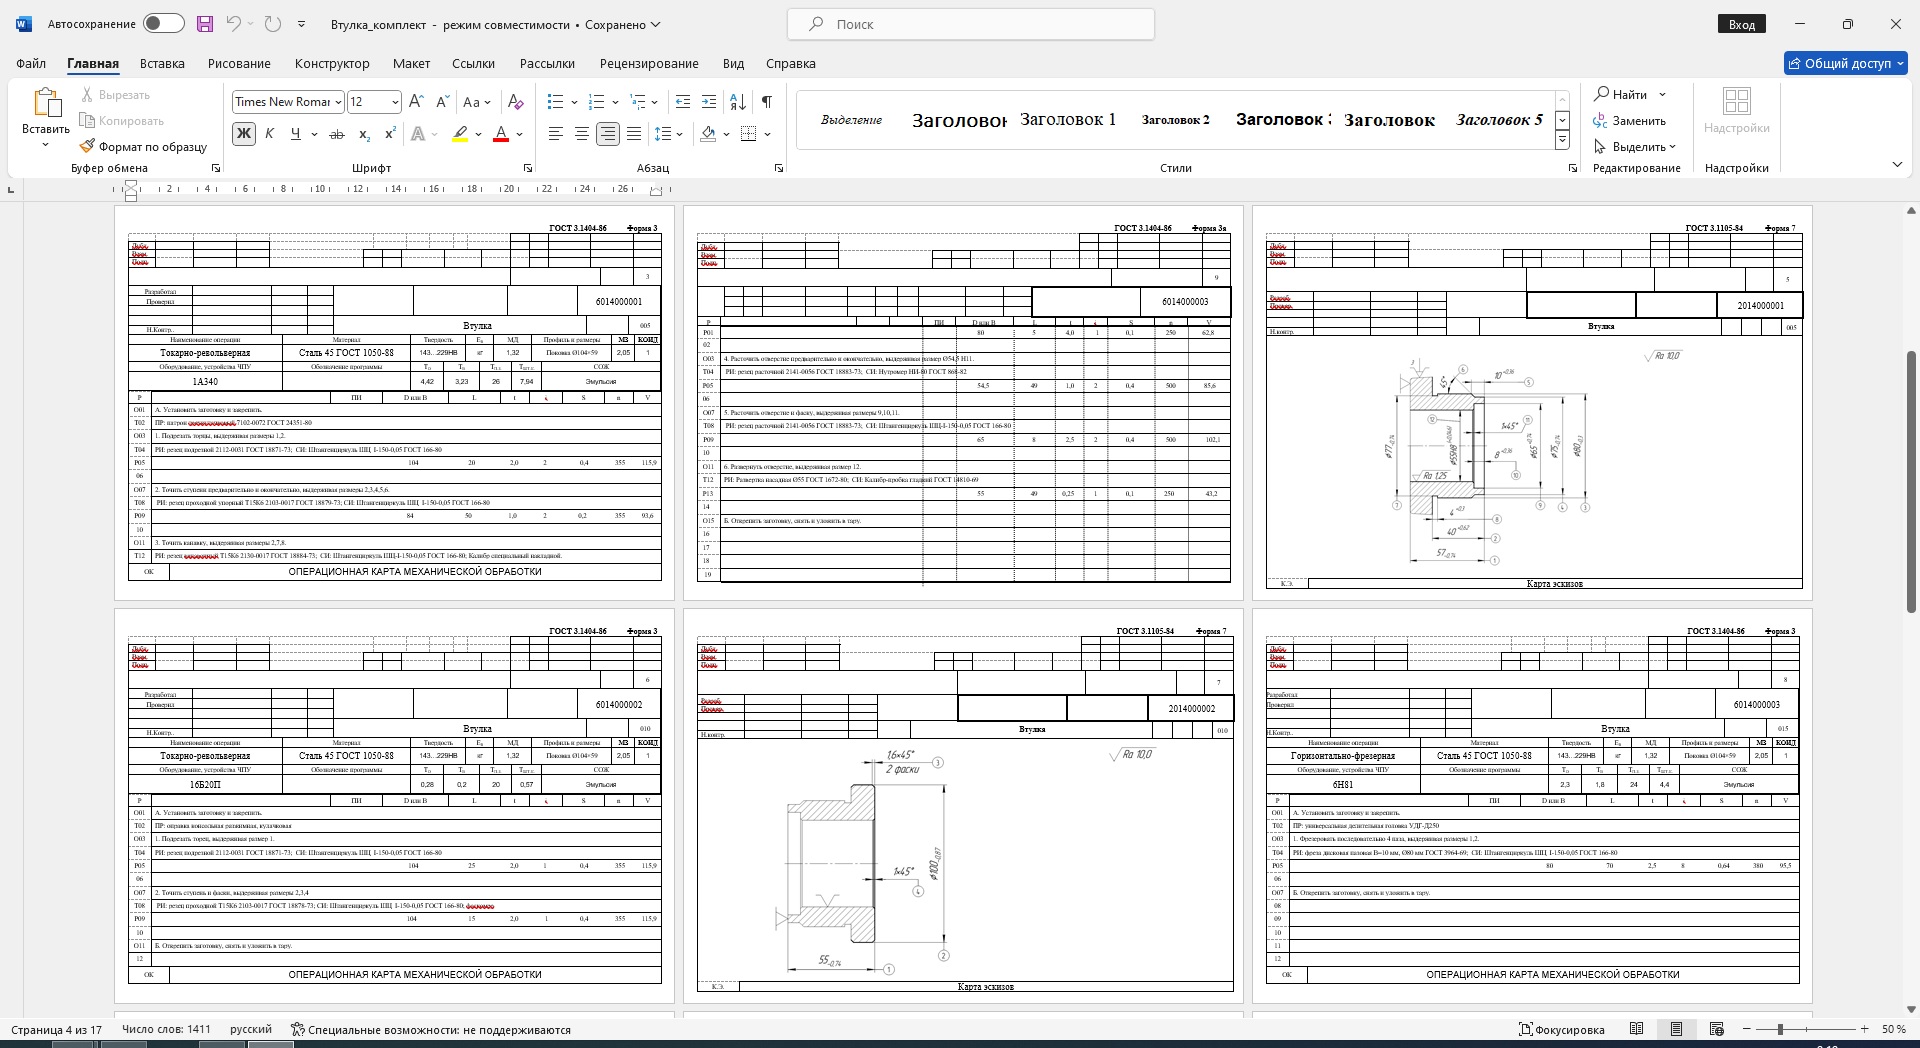Switch to the Рецензирование tab
This screenshot has width=1920, height=1048.
pos(648,63)
